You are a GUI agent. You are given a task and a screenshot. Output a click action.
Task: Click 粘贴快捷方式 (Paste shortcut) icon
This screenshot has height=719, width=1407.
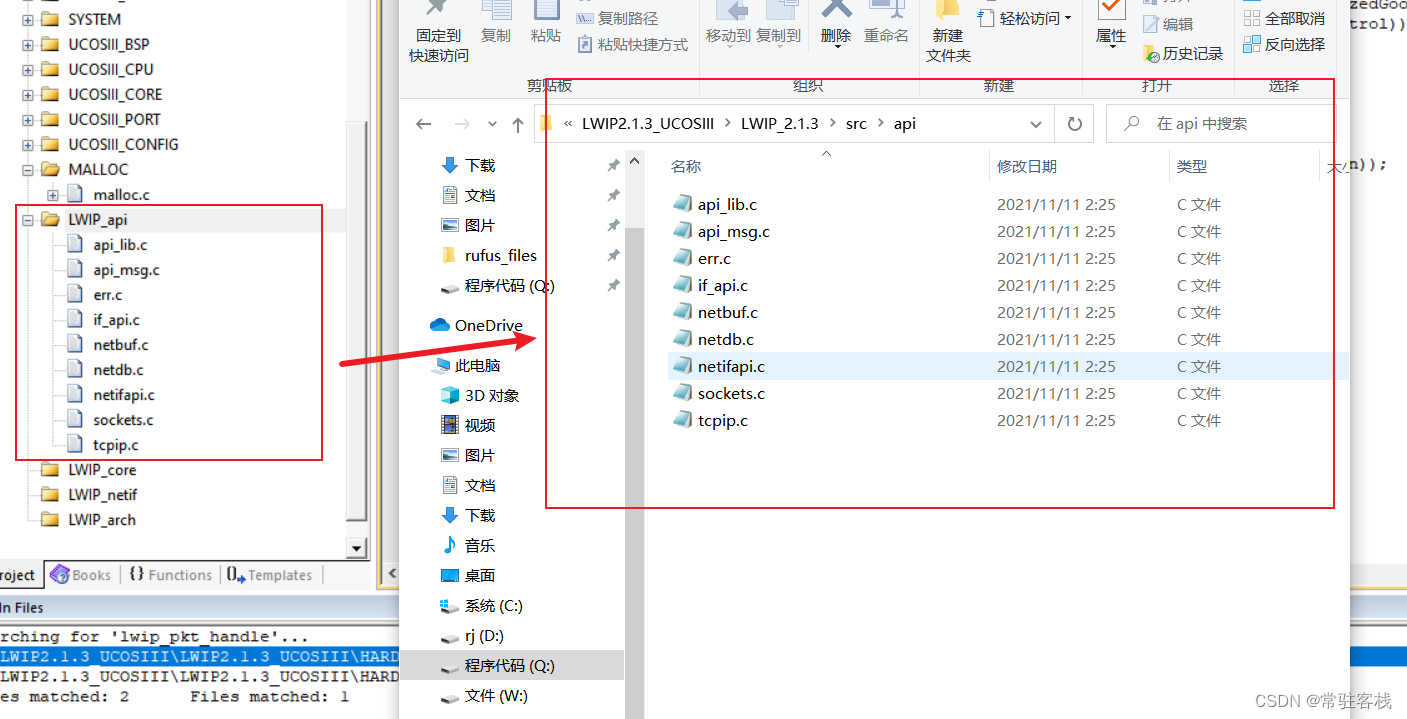[630, 45]
